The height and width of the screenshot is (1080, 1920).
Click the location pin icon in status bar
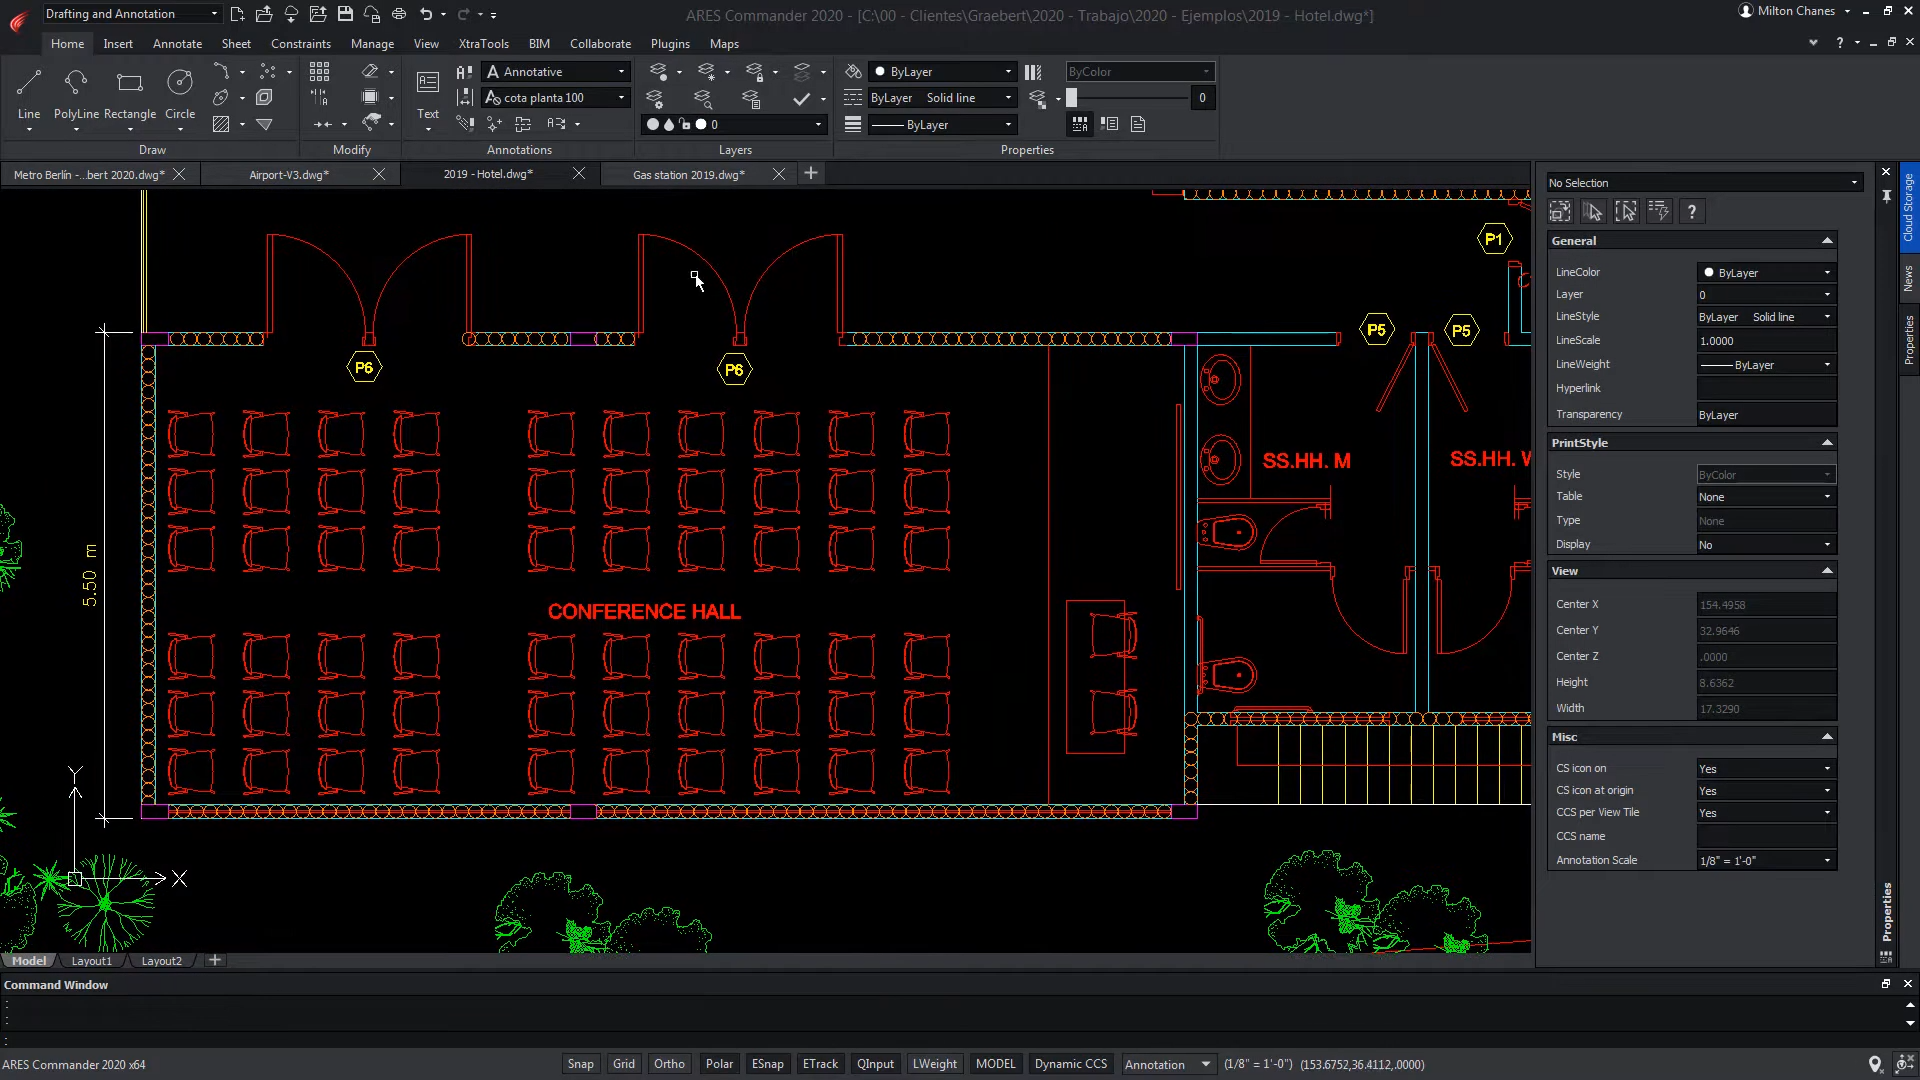tap(1875, 1064)
